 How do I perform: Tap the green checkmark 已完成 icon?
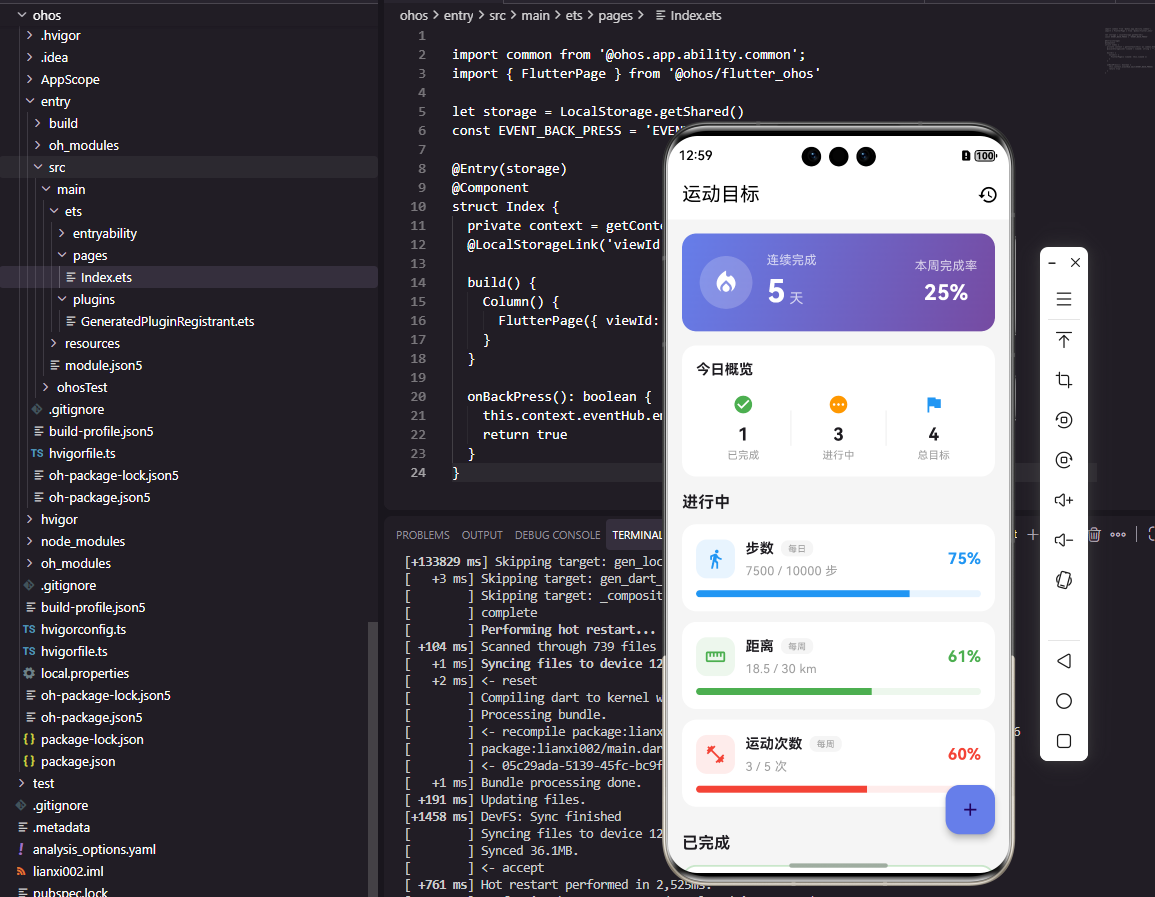coord(742,404)
